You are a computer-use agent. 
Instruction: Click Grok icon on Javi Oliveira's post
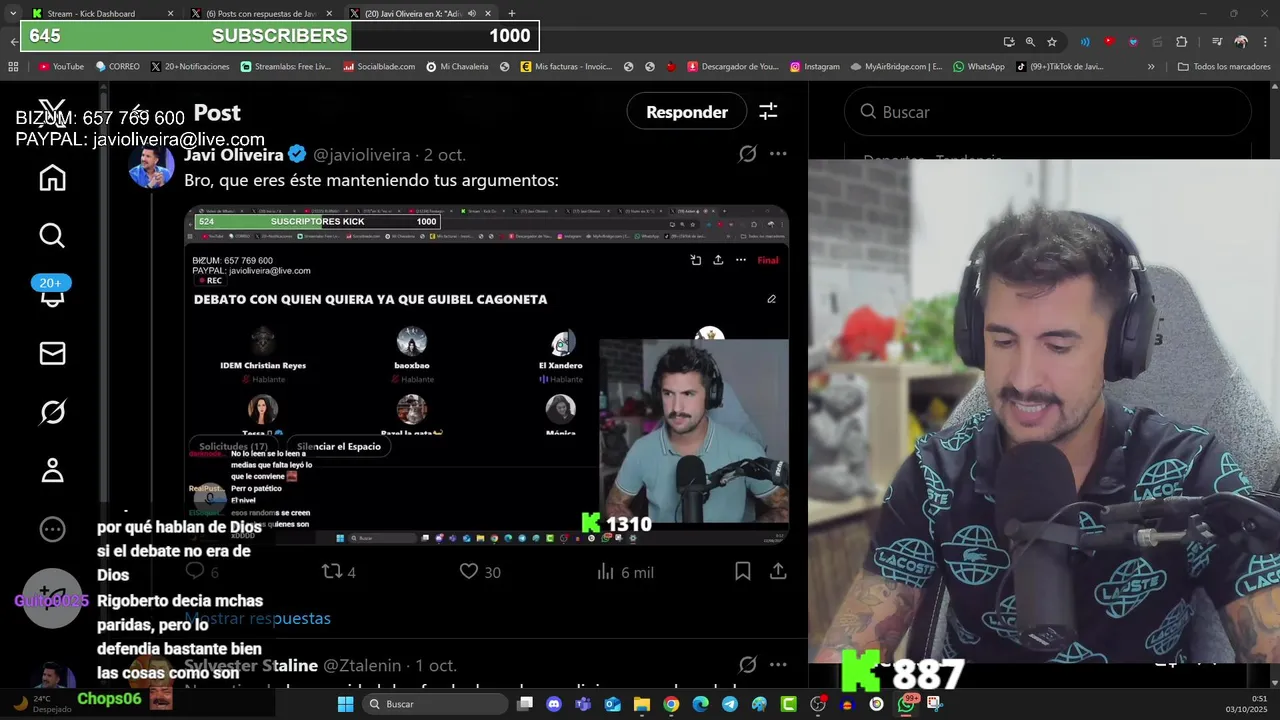pos(747,154)
